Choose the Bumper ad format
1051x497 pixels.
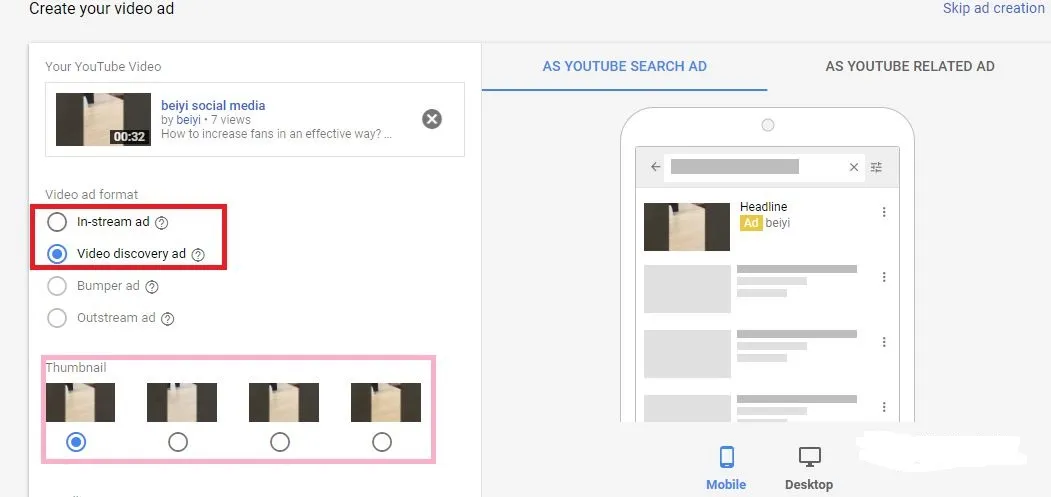coord(58,286)
